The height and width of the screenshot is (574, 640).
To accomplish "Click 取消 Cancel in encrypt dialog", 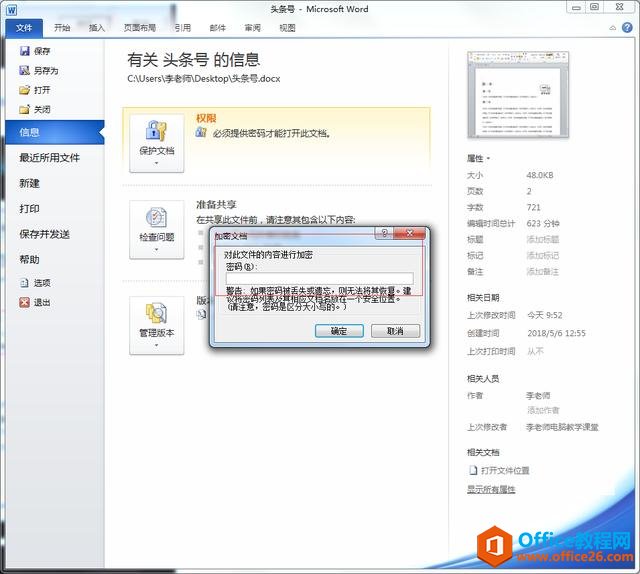I will pos(395,331).
